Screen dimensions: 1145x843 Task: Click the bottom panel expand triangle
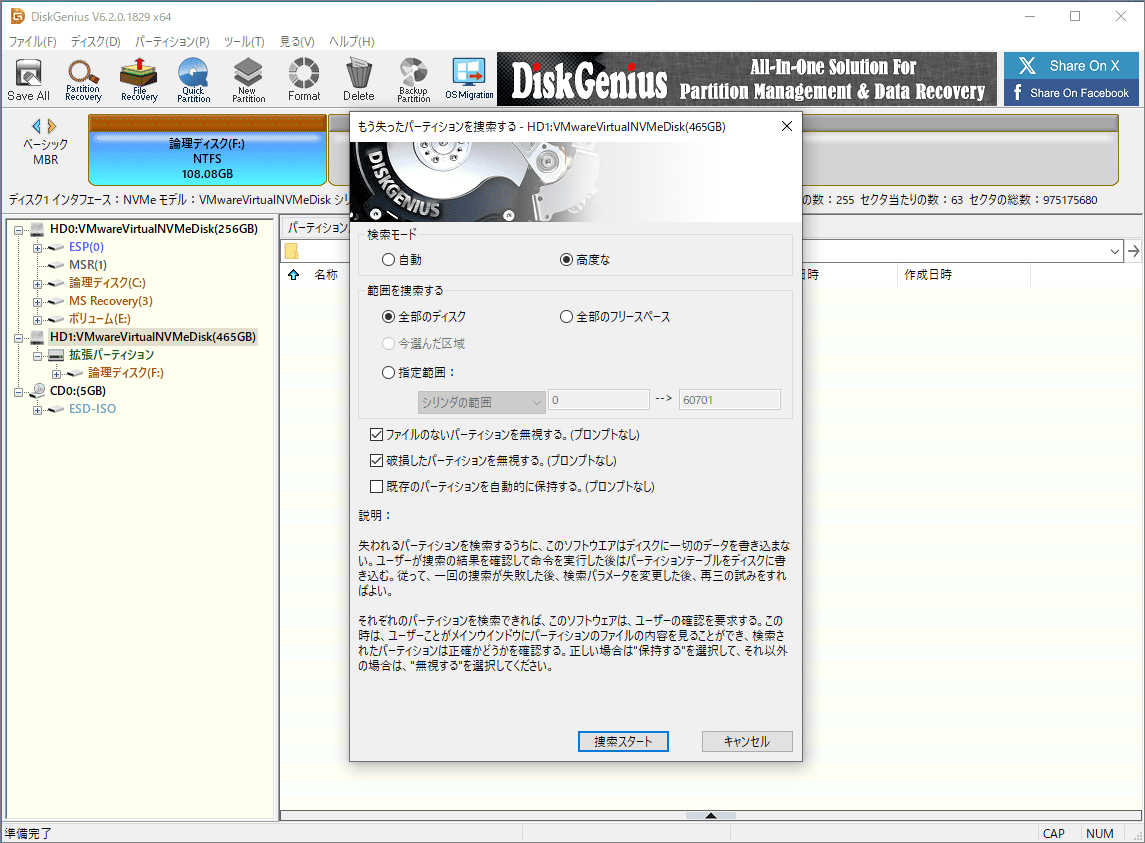click(711, 815)
